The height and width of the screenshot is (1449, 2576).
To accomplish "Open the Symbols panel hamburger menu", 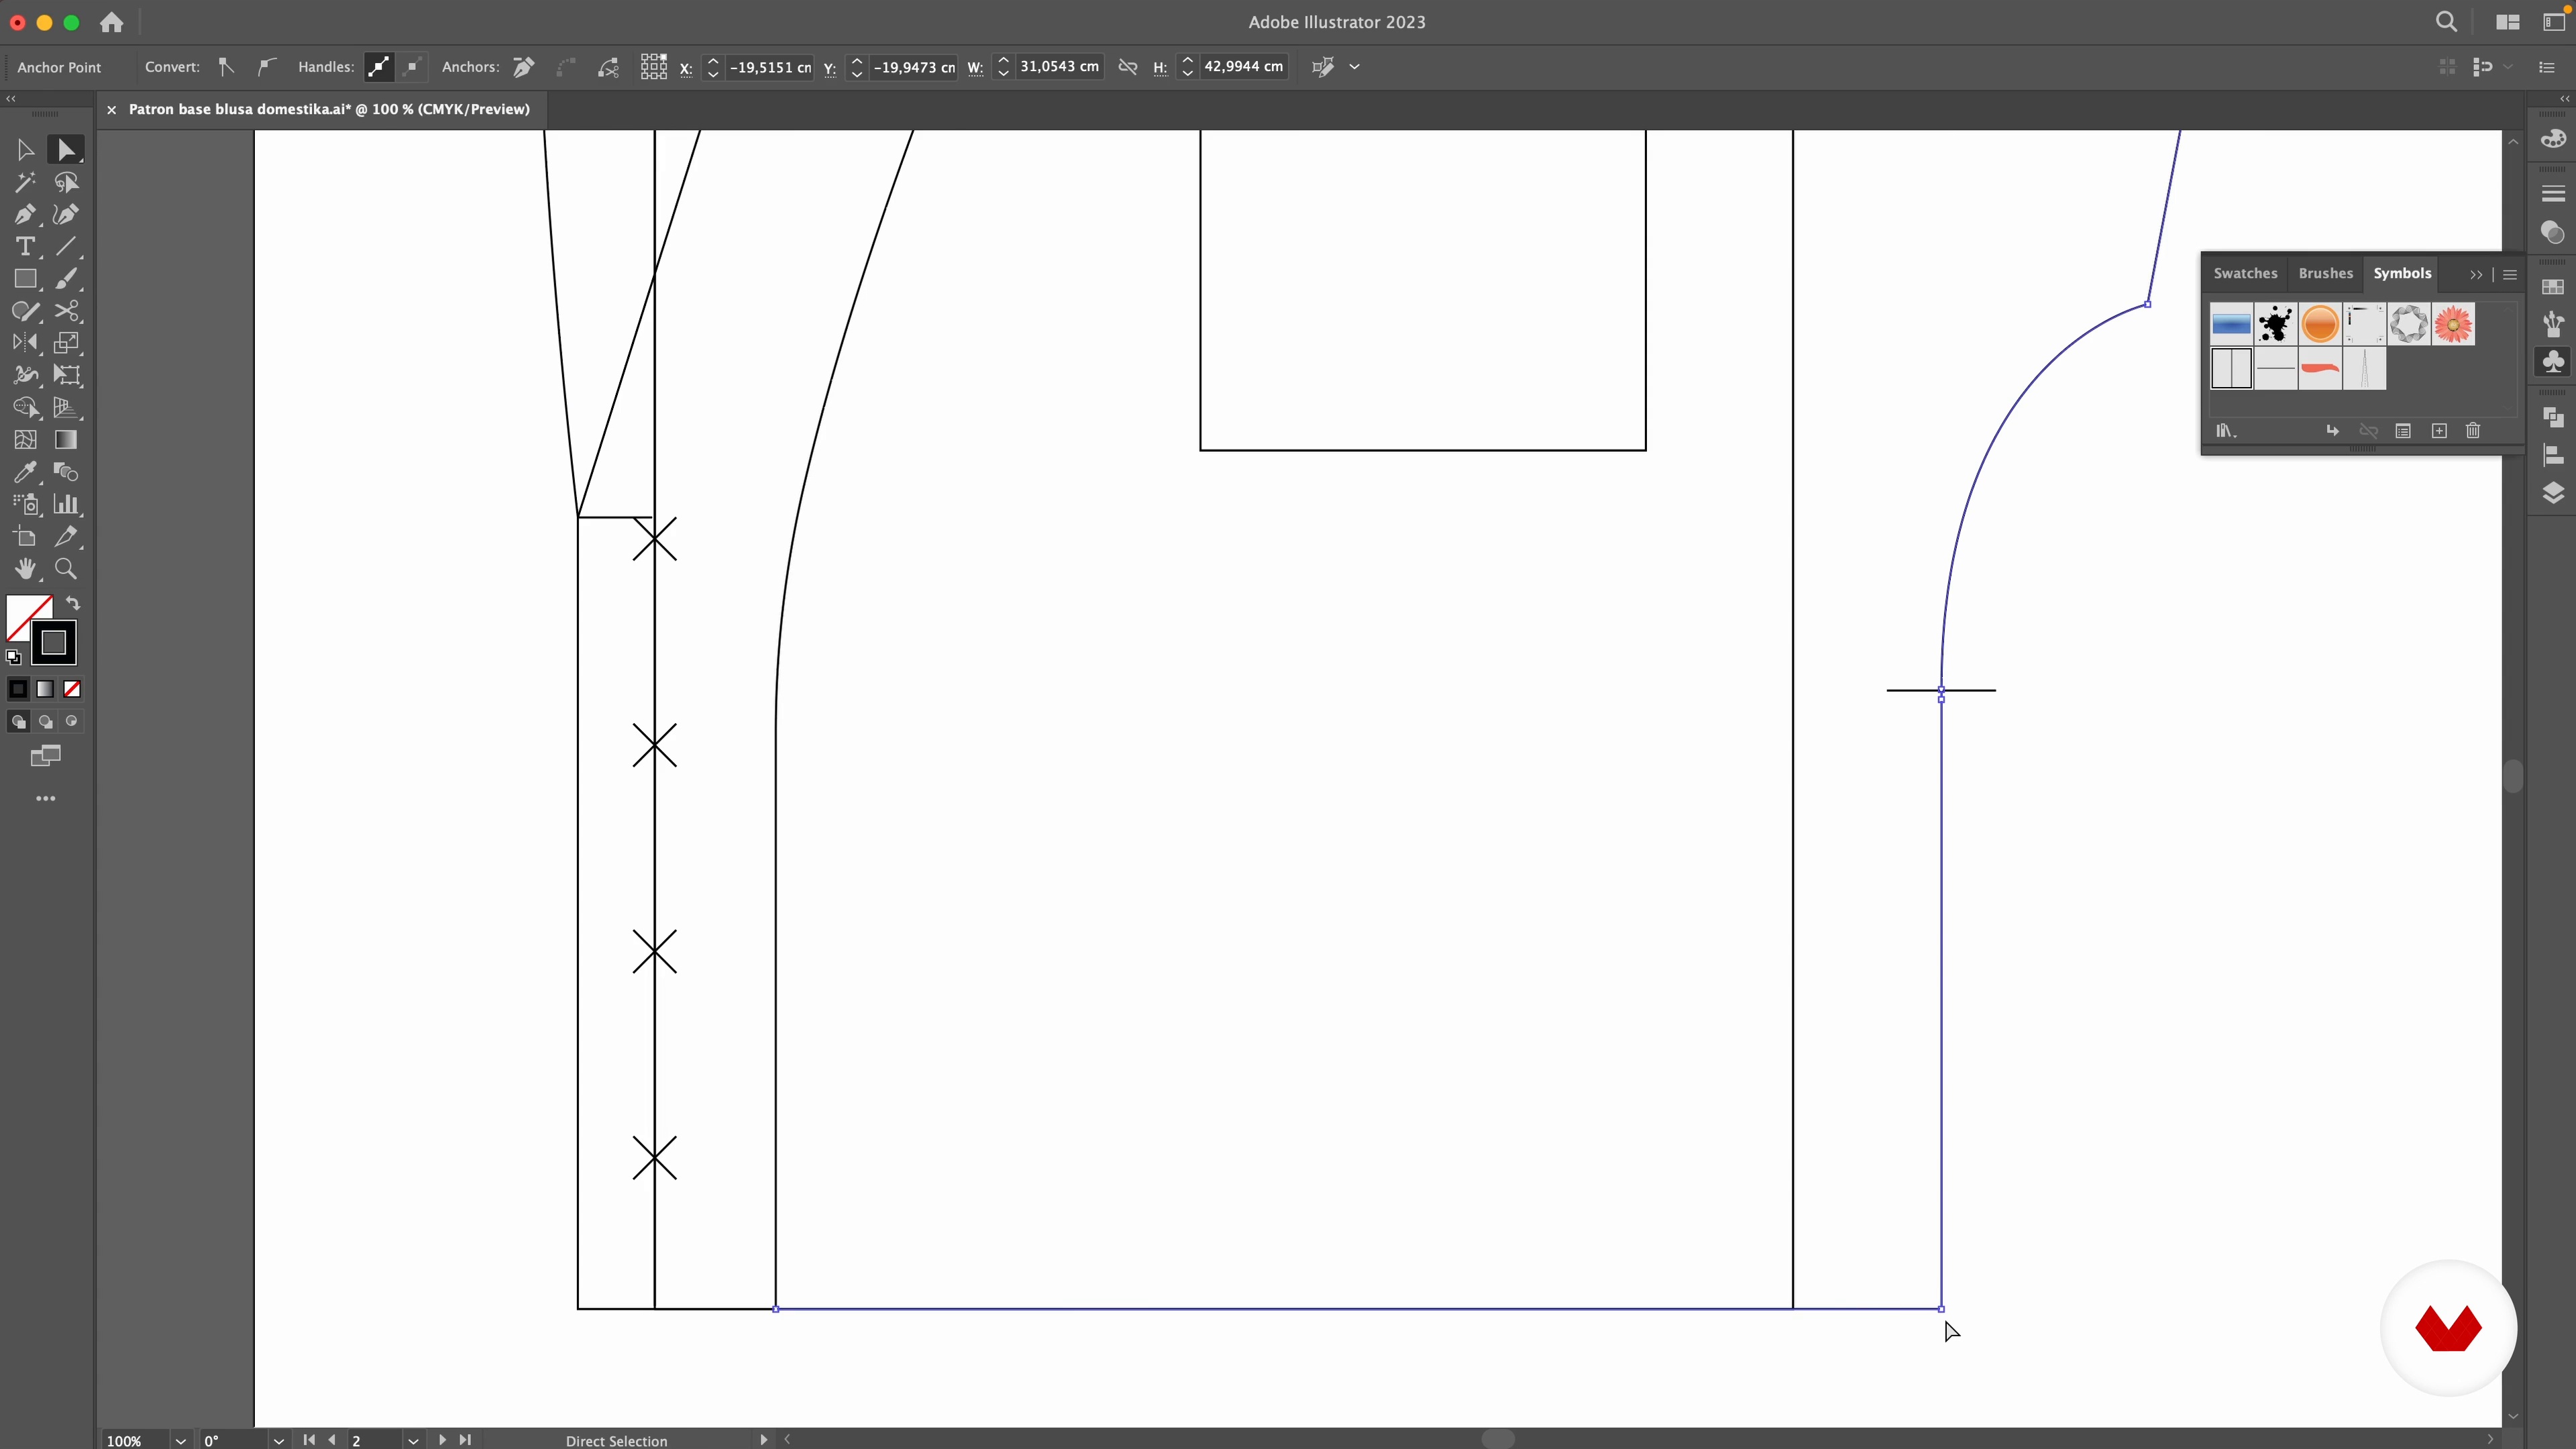I will click(2510, 274).
